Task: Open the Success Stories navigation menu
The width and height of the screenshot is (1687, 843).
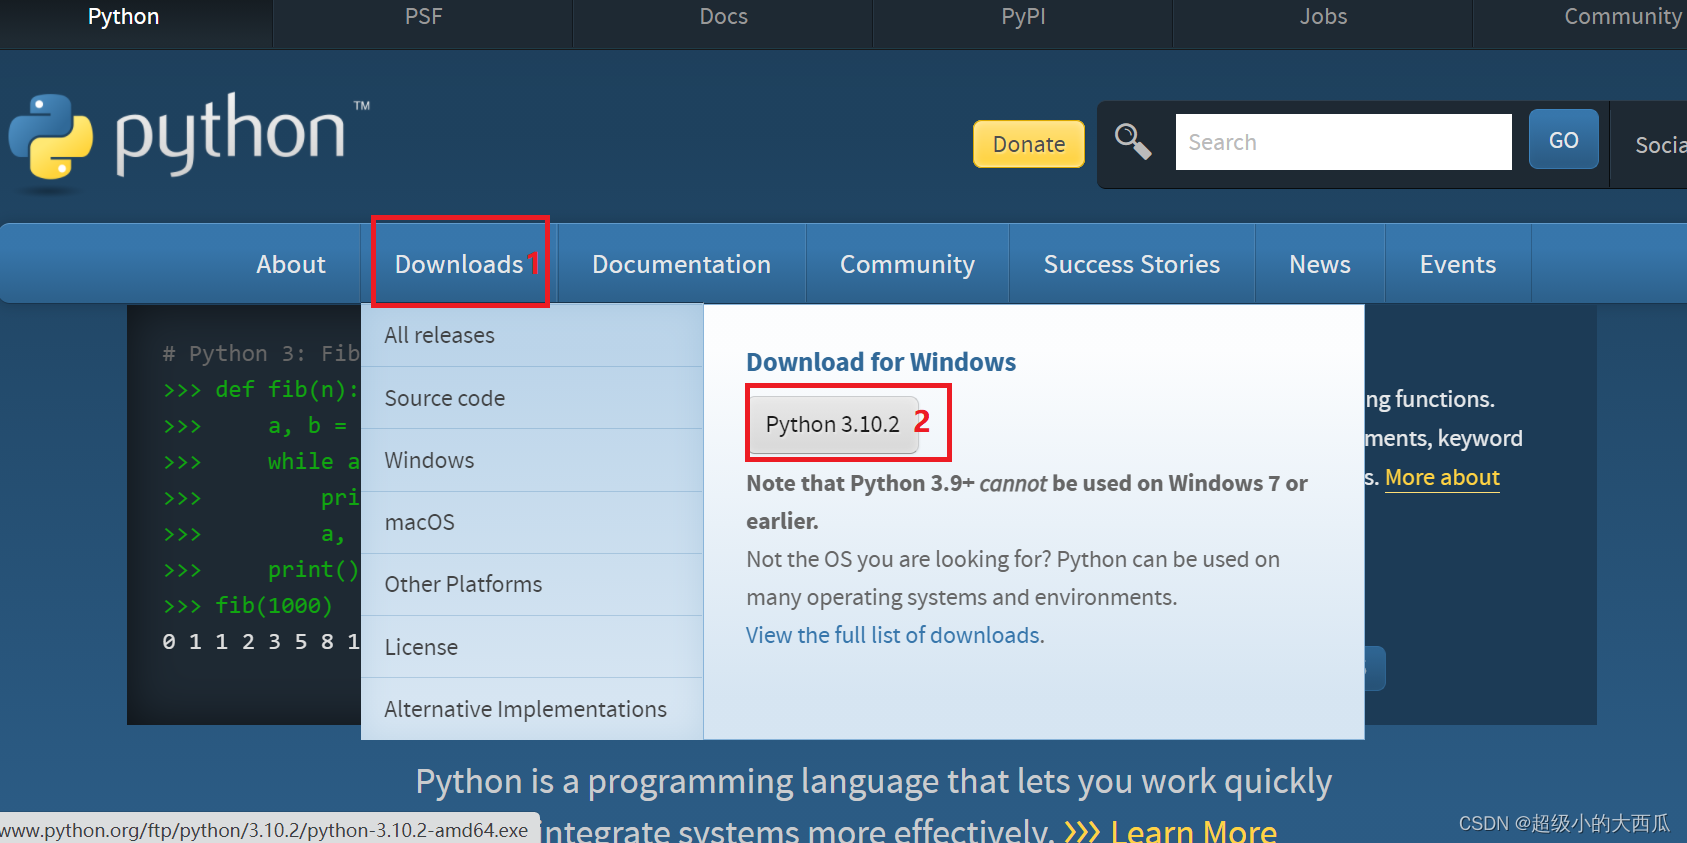Action: (1131, 264)
